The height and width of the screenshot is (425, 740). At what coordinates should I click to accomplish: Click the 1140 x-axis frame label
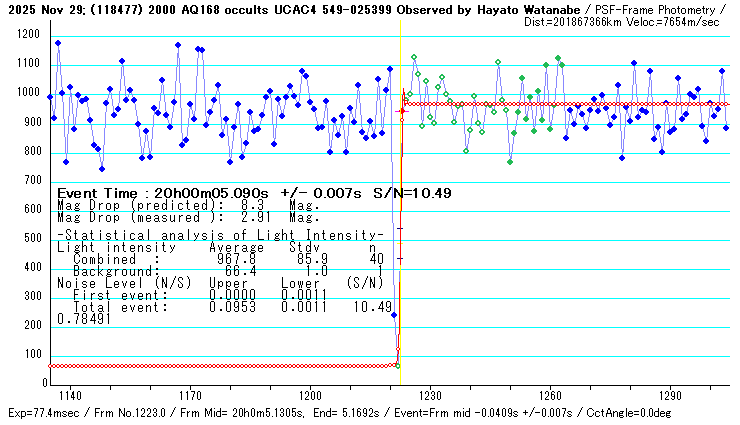pyautogui.click(x=68, y=397)
